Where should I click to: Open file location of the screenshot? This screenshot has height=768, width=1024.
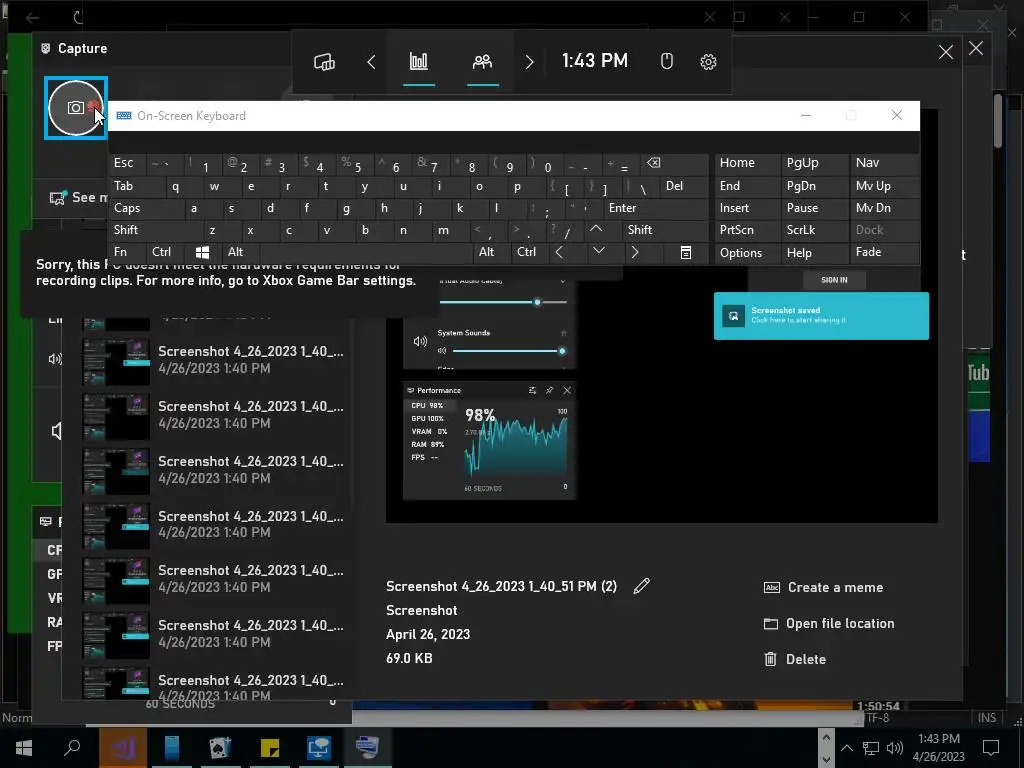[x=829, y=623]
